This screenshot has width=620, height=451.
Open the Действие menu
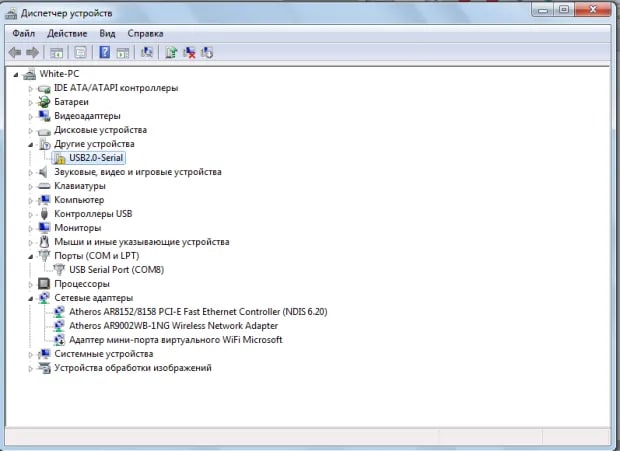67,33
